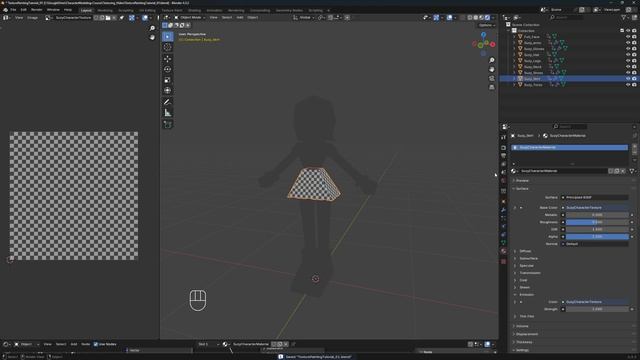Open the Normal Default dropdown
The height and width of the screenshot is (360, 640).
595,244
